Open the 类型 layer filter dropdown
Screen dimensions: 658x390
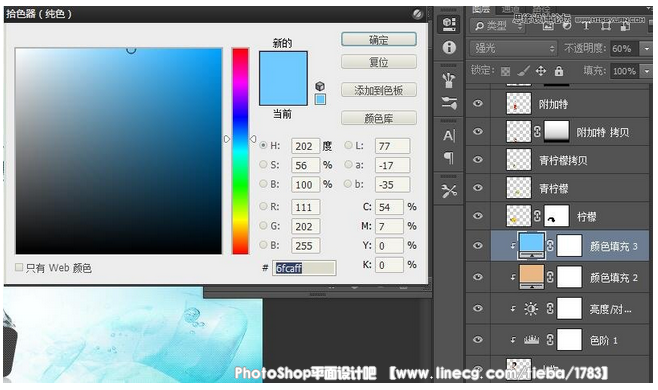[x=498, y=26]
